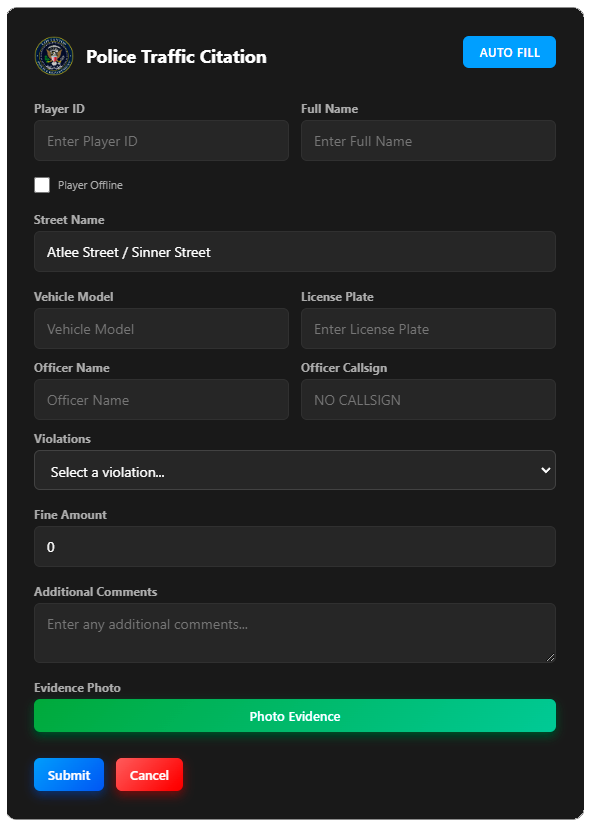The width and height of the screenshot is (593, 827).
Task: Select the Street Name field
Action: point(295,252)
